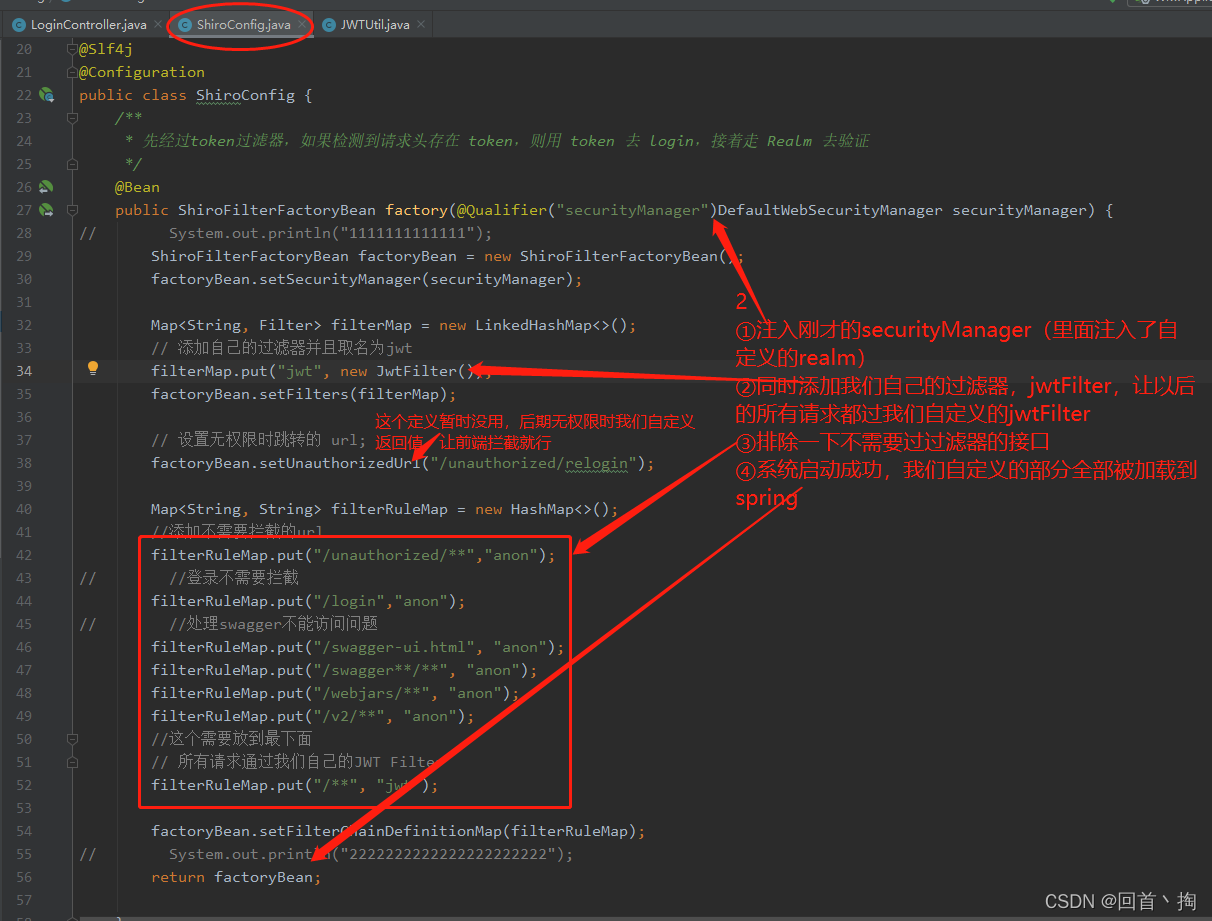Click line number 42 in the gutter
This screenshot has width=1212, height=921.
23,555
